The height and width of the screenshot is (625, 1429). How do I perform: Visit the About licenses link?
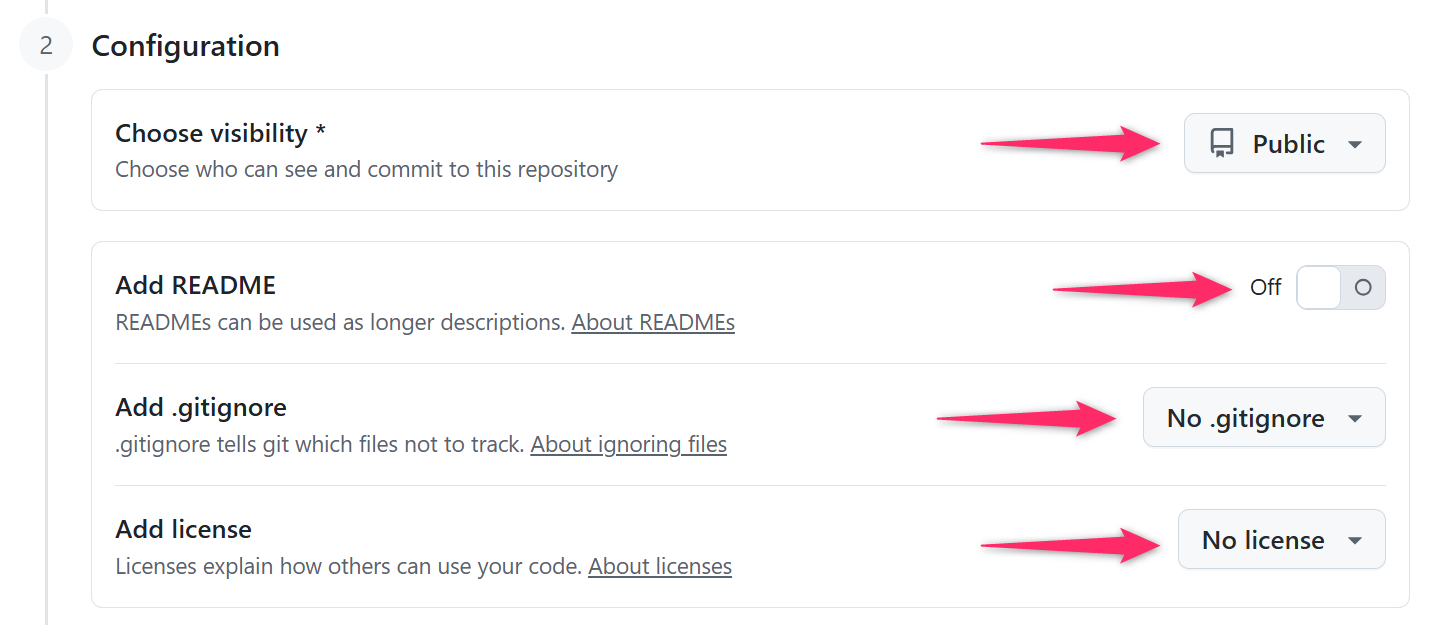click(x=659, y=567)
